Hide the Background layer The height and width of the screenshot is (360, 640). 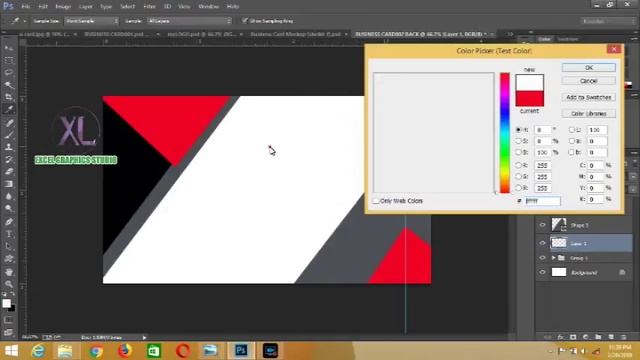(x=542, y=272)
